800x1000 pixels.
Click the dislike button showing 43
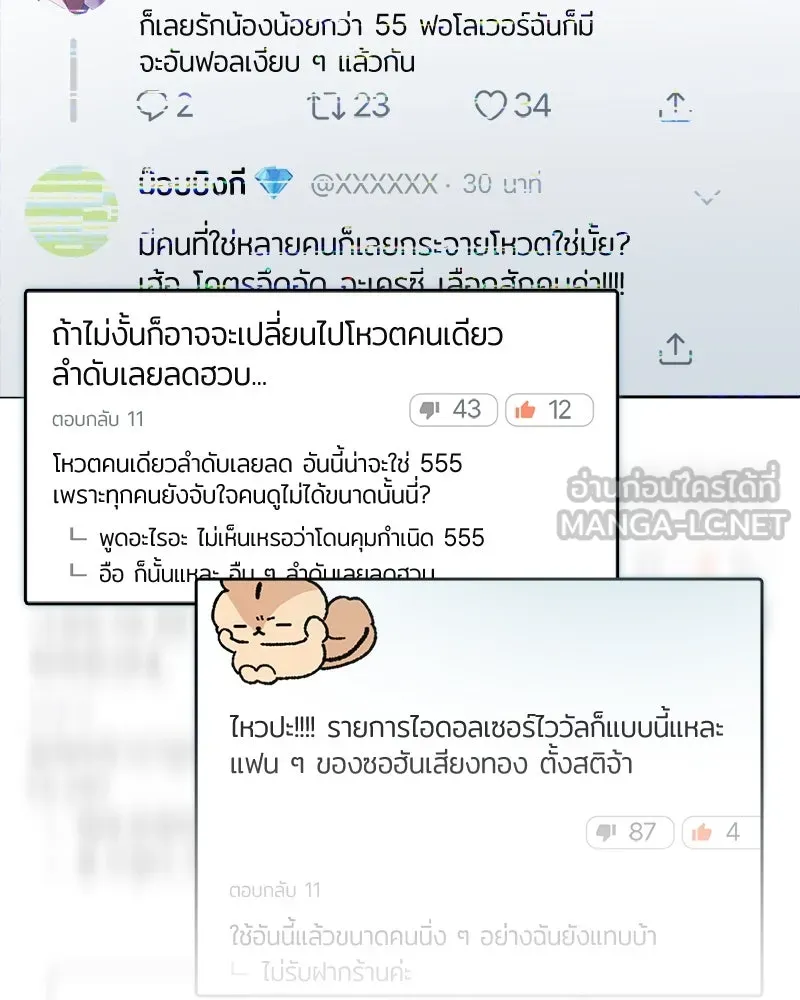click(x=453, y=409)
